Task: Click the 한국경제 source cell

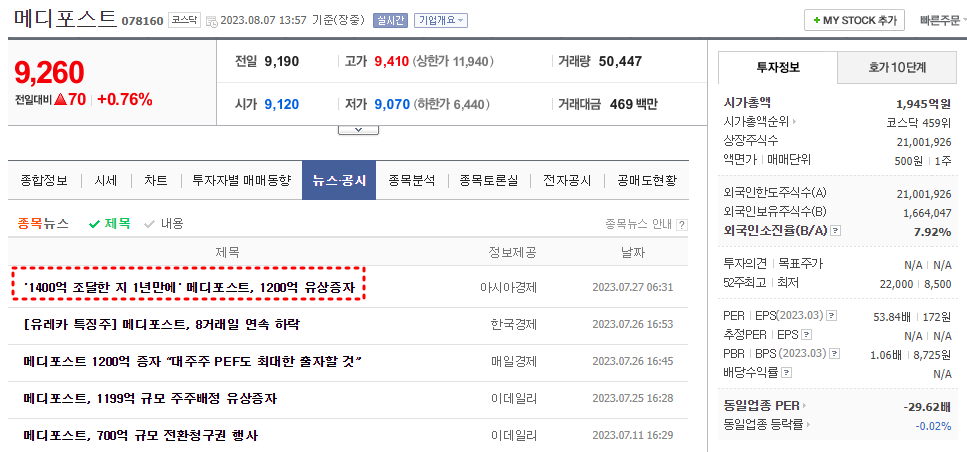Action: click(514, 324)
